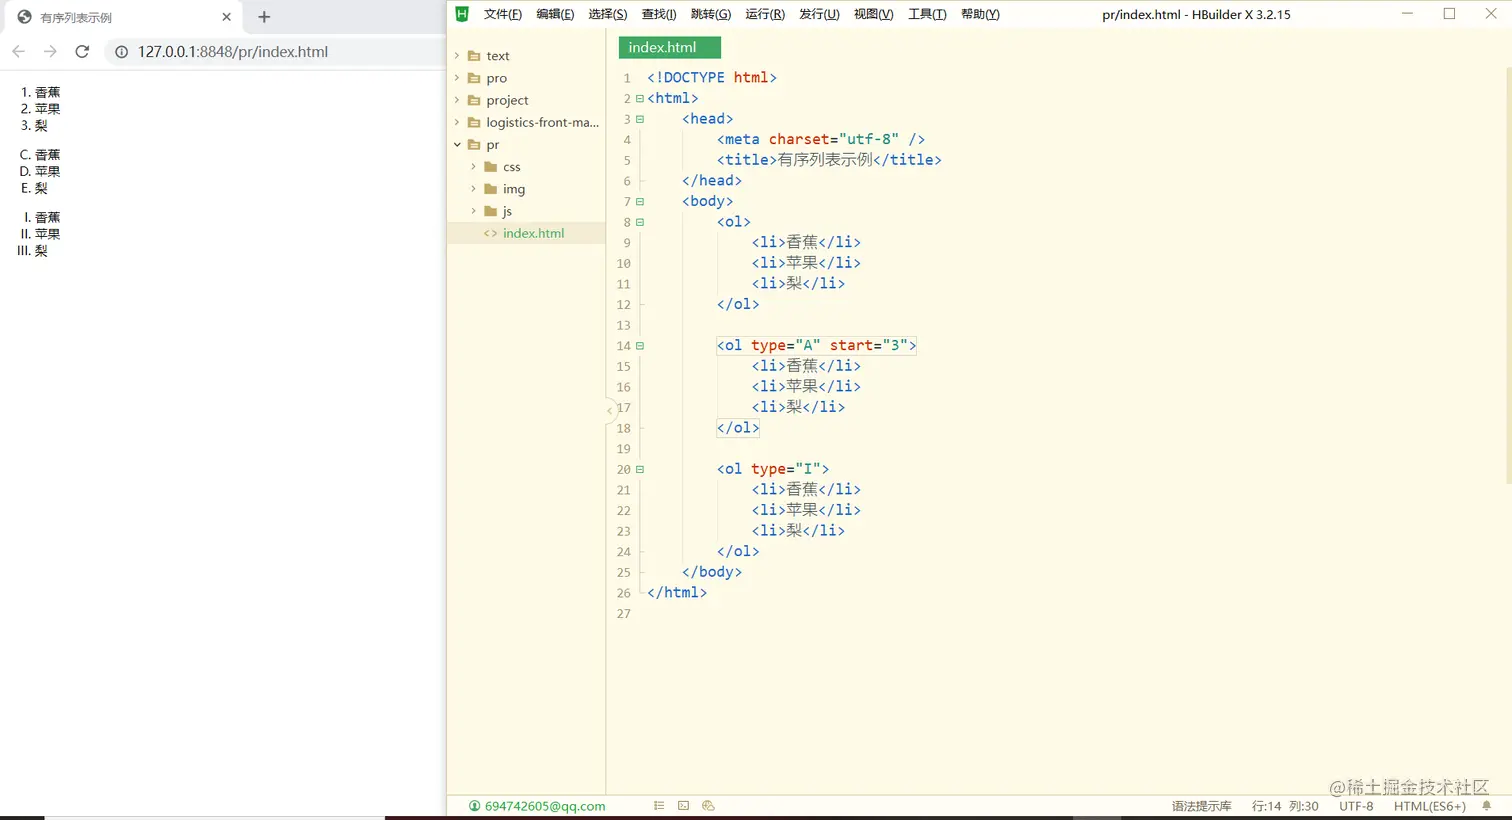Click the site info icon beside the URL
The height and width of the screenshot is (820, 1512).
click(x=121, y=52)
